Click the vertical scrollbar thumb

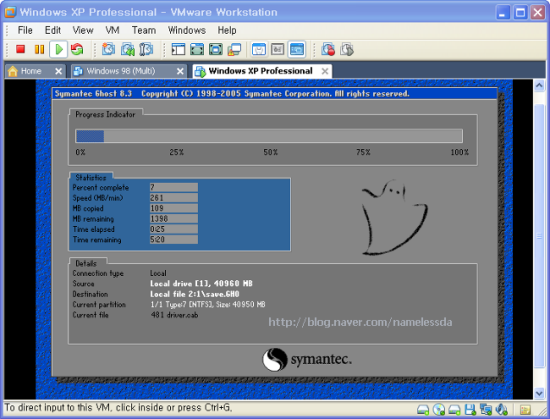[x=539, y=236]
